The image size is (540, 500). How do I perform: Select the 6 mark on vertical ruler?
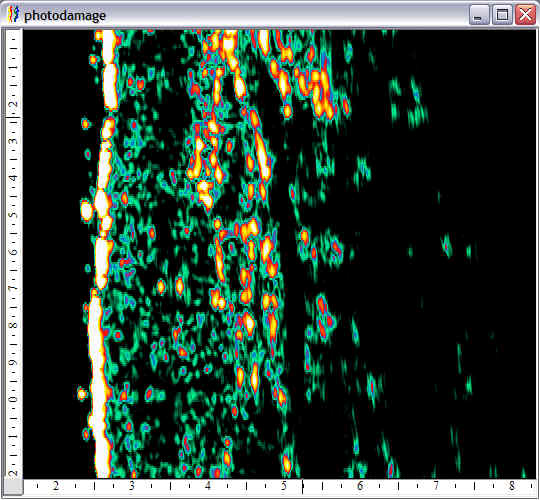point(13,252)
